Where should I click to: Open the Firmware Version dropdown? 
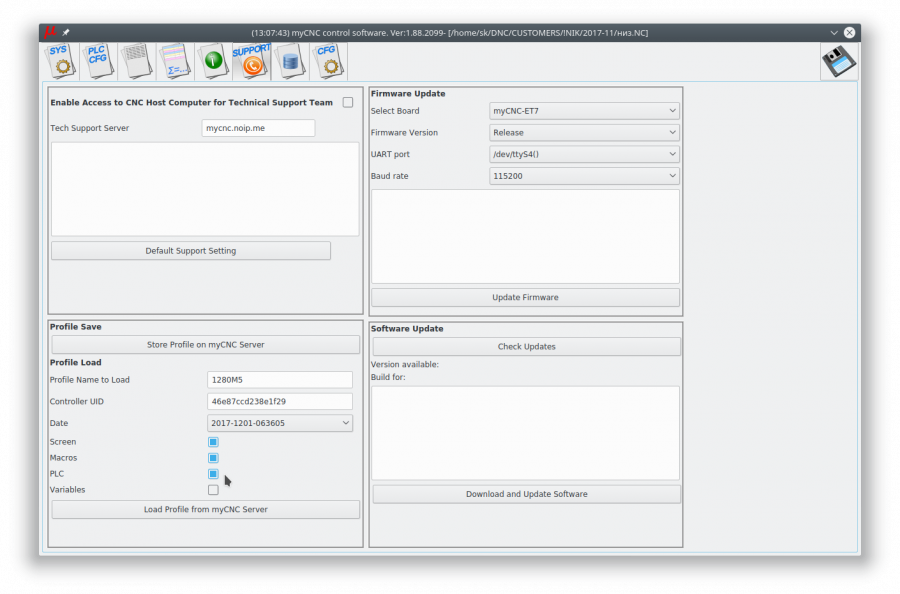click(584, 132)
